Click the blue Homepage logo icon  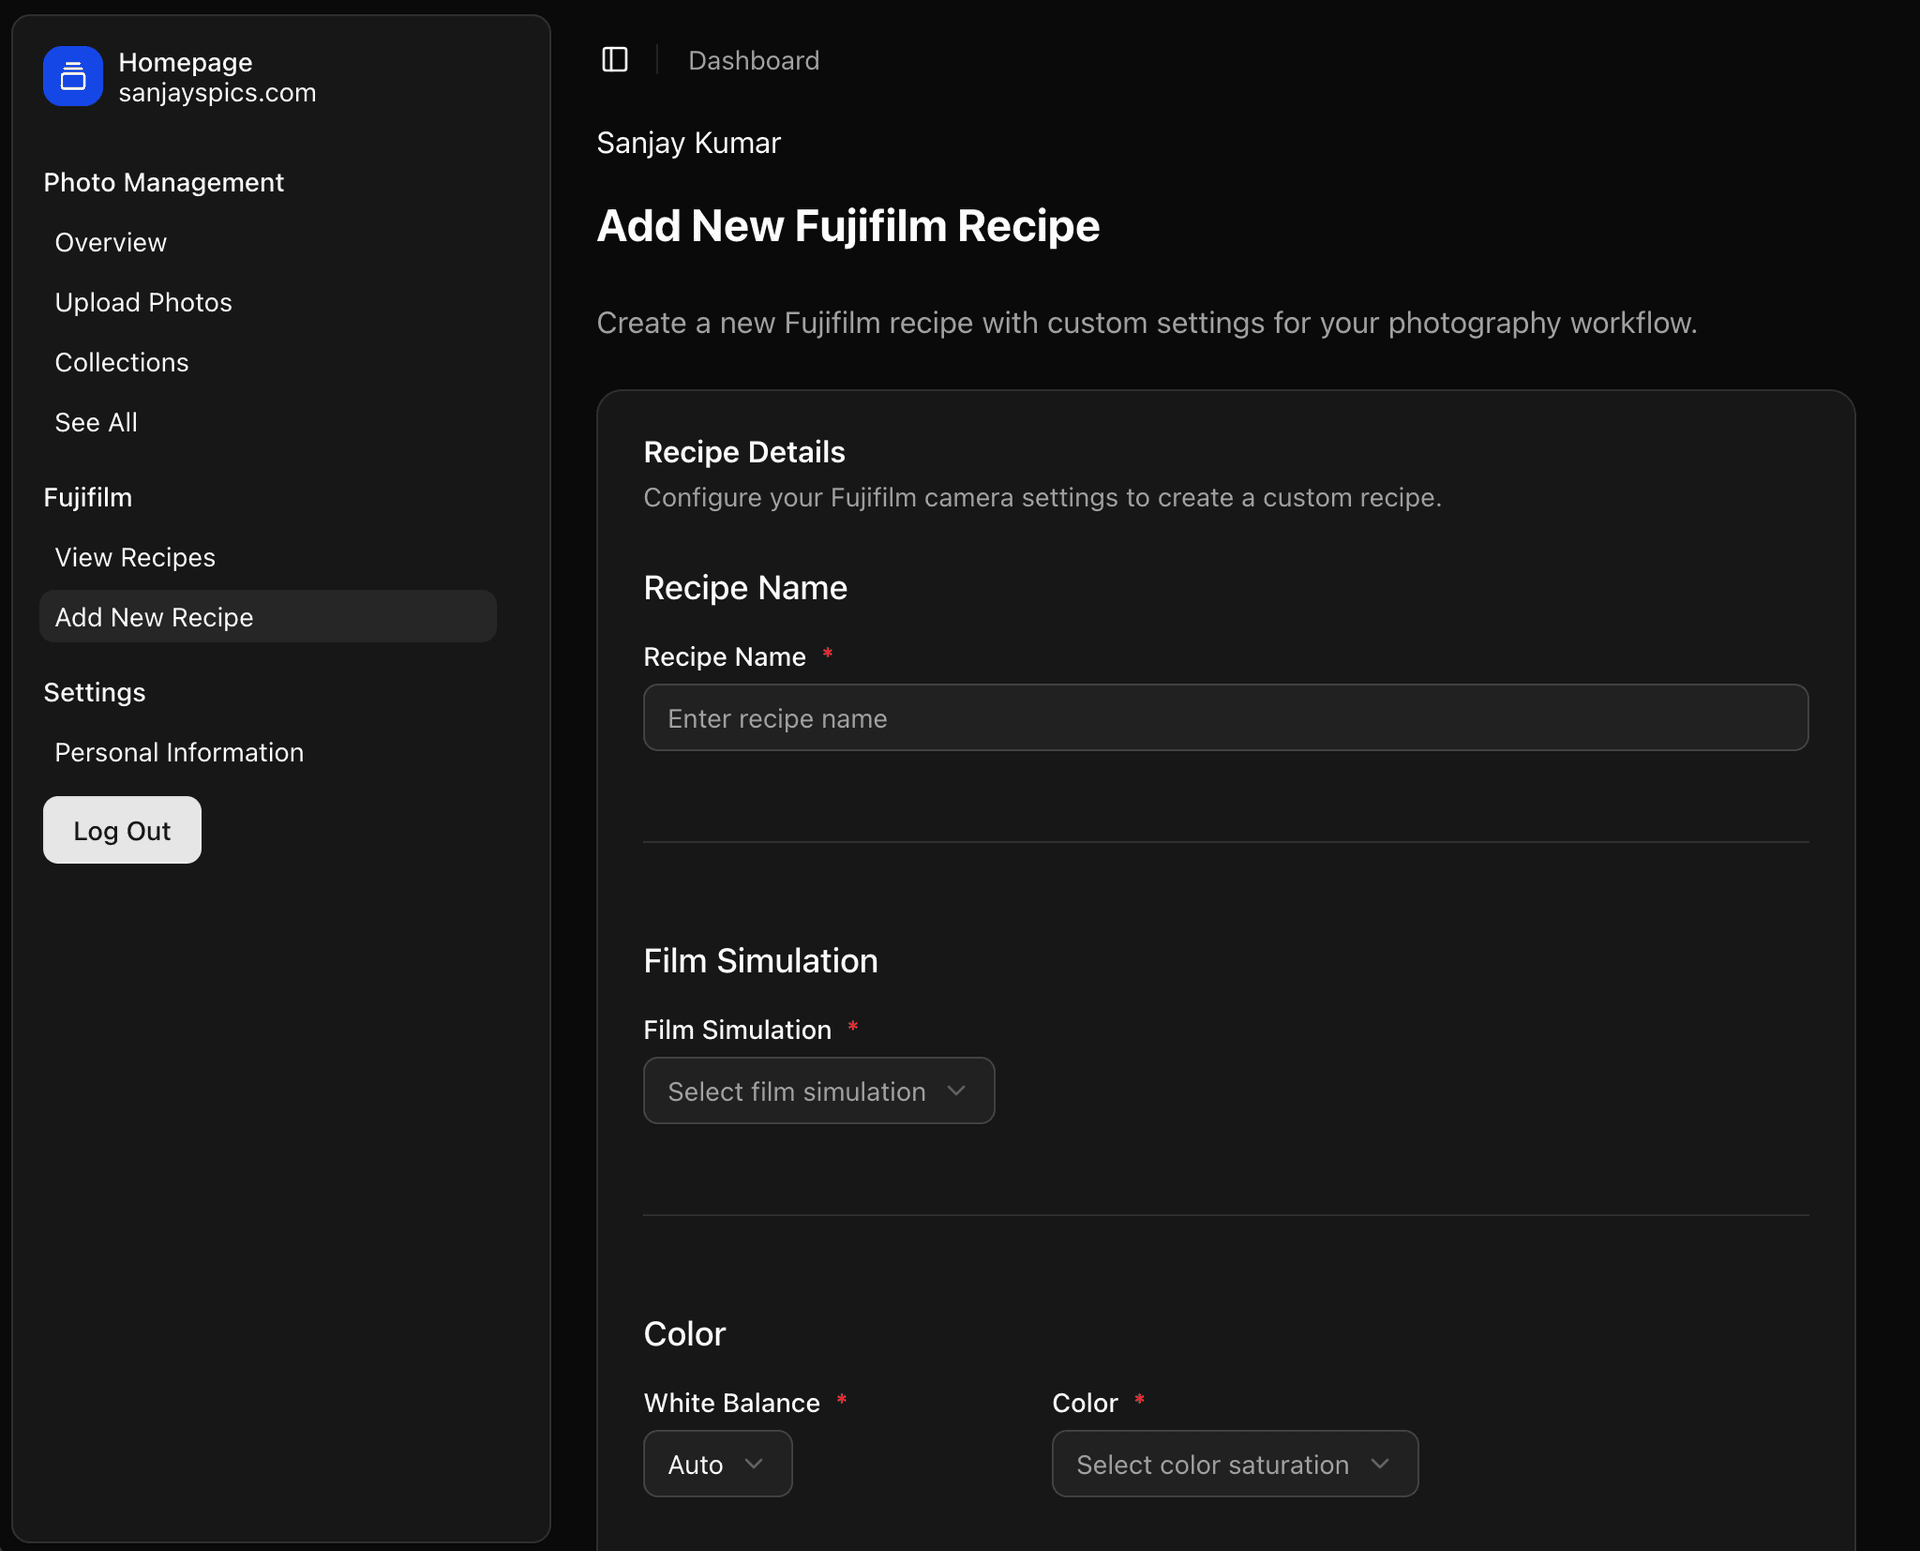(x=73, y=76)
